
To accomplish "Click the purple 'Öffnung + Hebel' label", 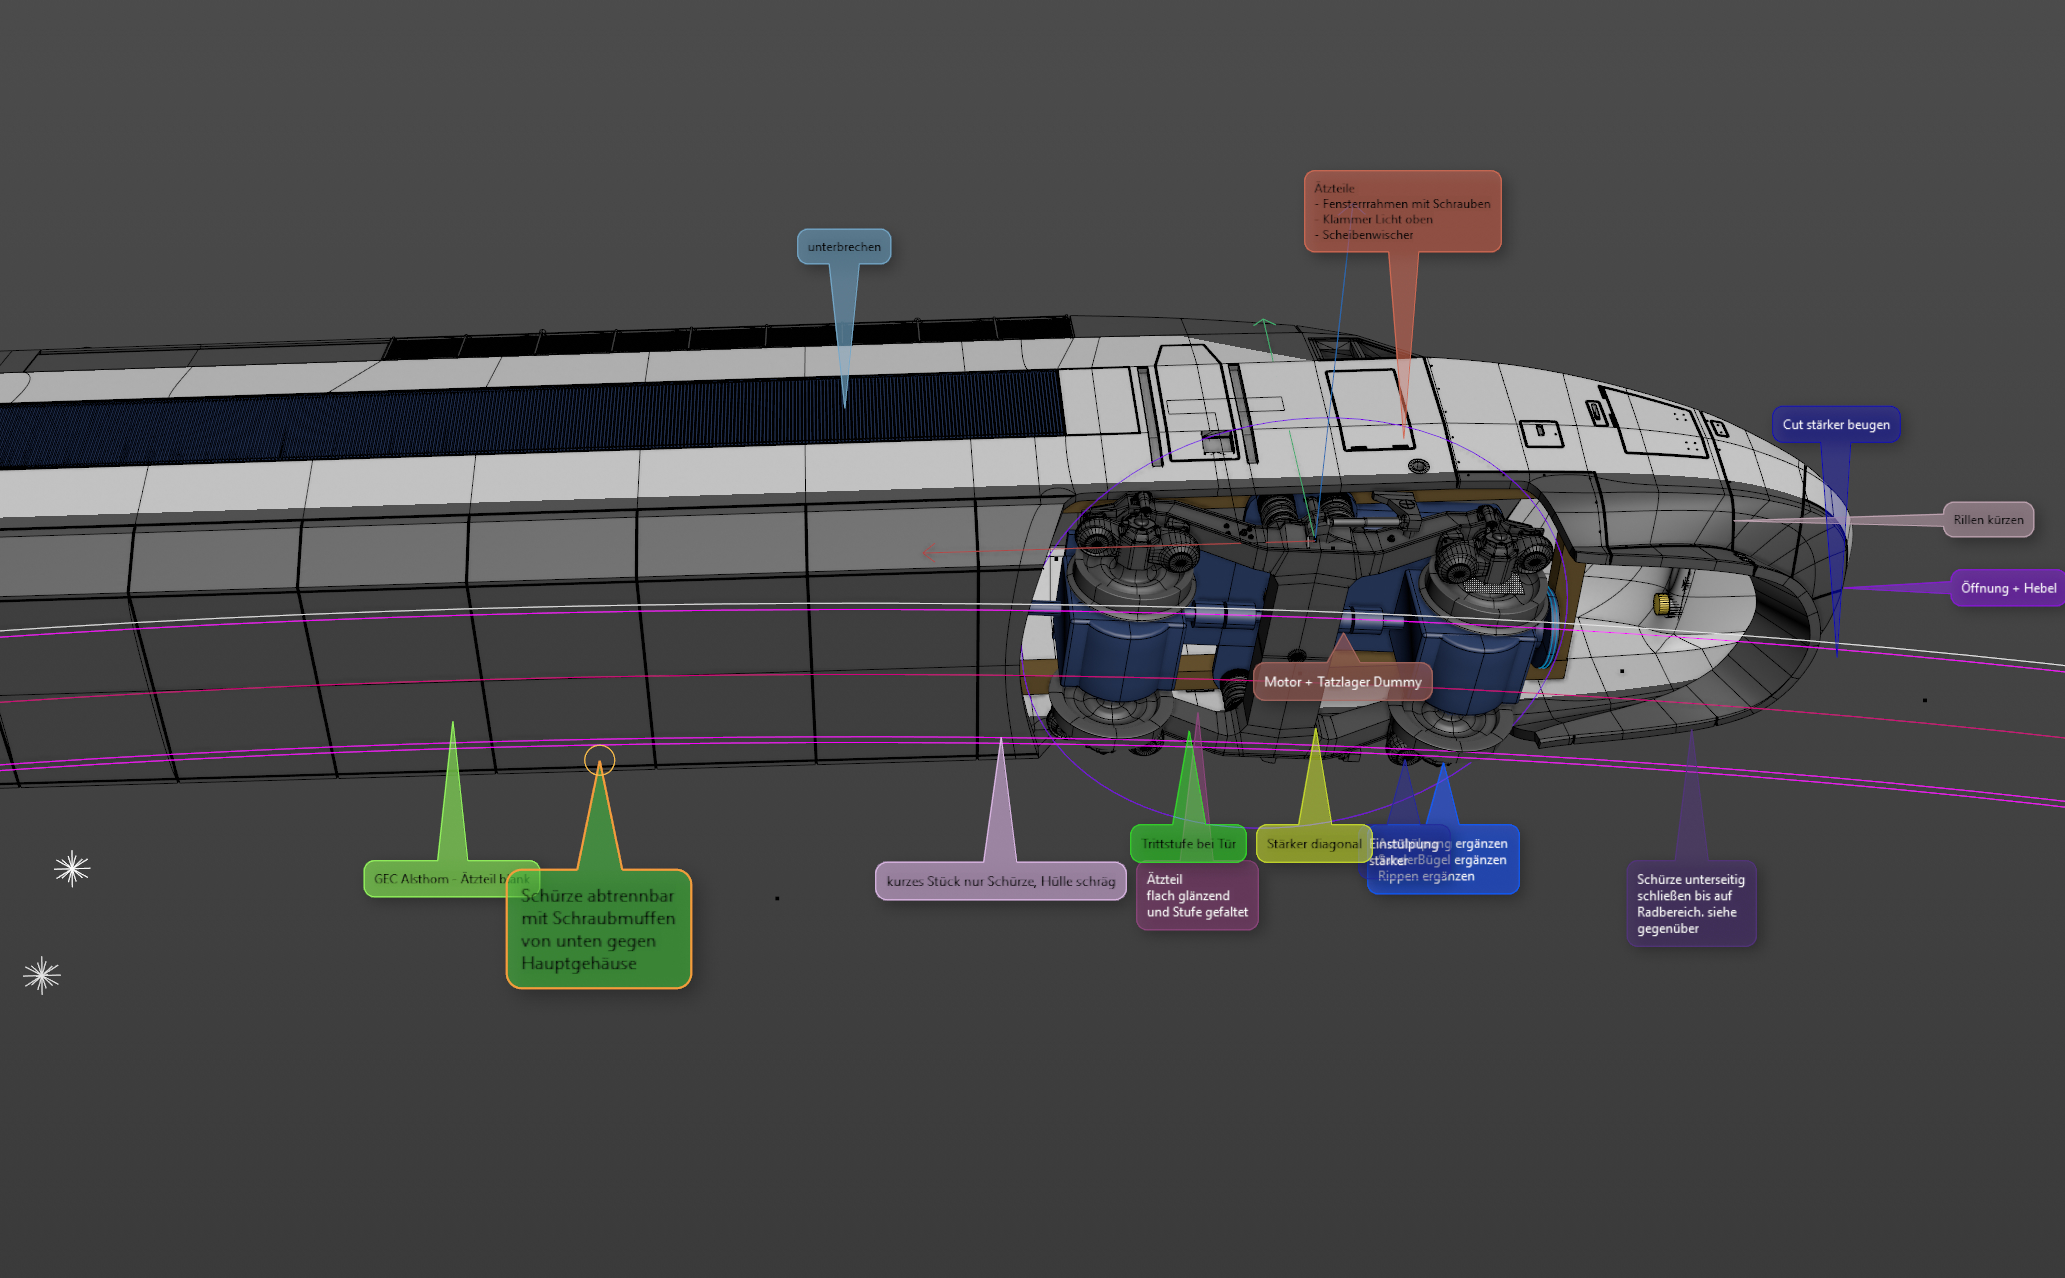I will coord(2008,588).
